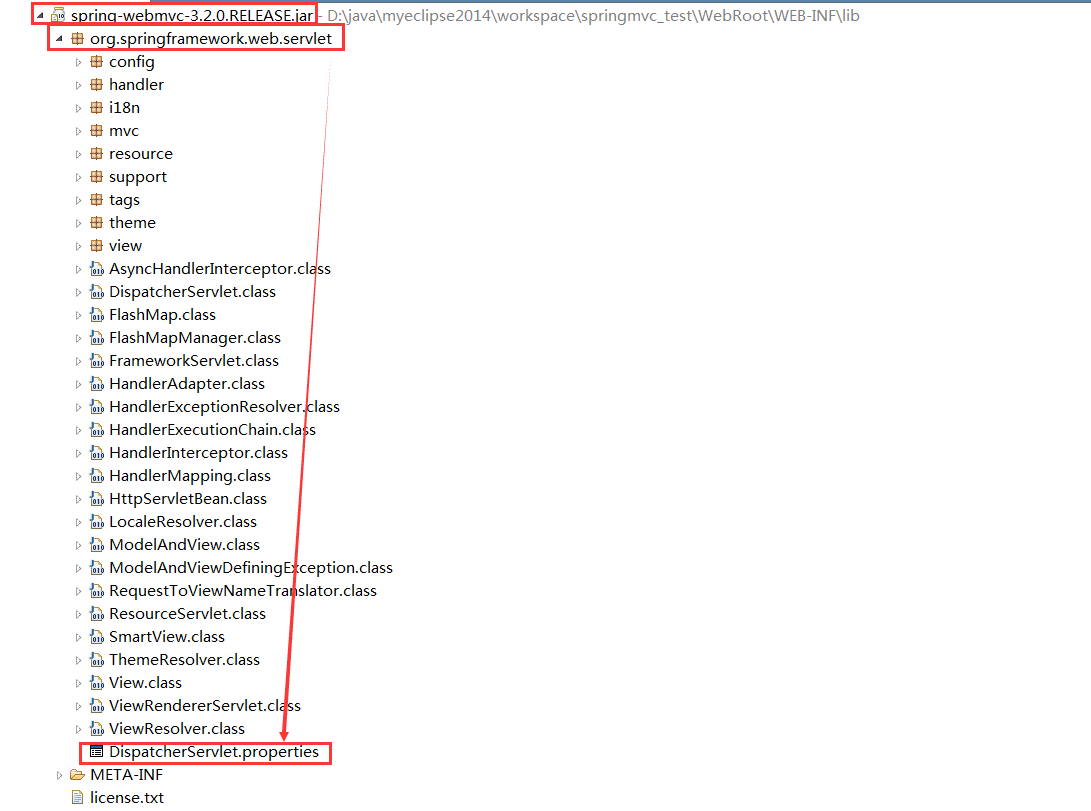1091x811 pixels.
Task: Click the class file icon of HandlerMapping.class
Action: (x=97, y=476)
